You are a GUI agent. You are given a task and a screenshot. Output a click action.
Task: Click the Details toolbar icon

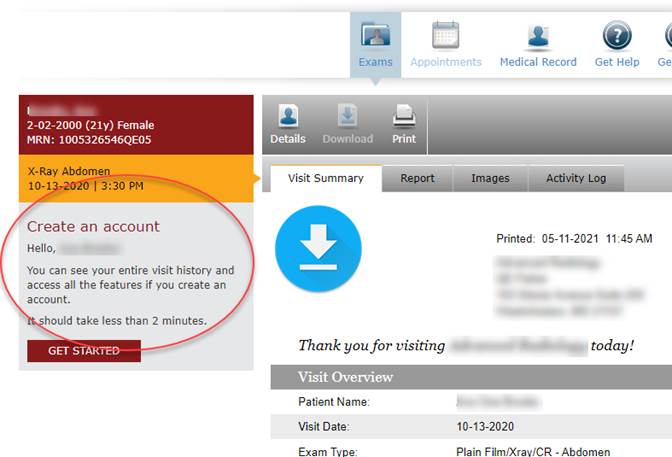click(x=288, y=117)
